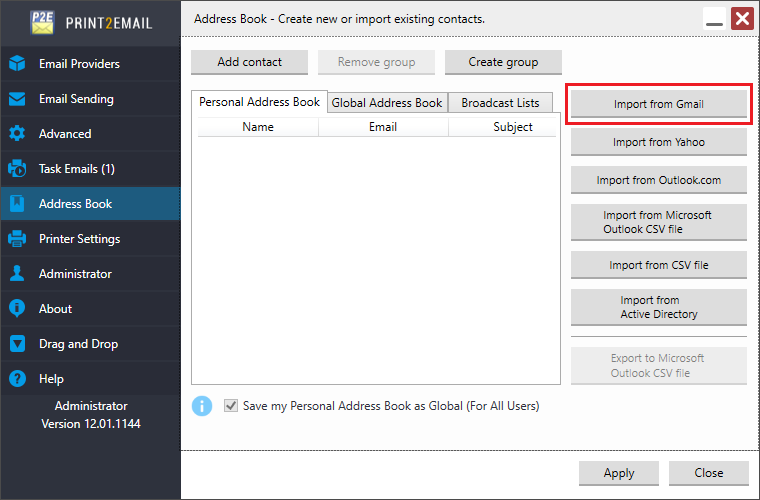
Task: Sort the list by the Email column header
Action: 383,127
